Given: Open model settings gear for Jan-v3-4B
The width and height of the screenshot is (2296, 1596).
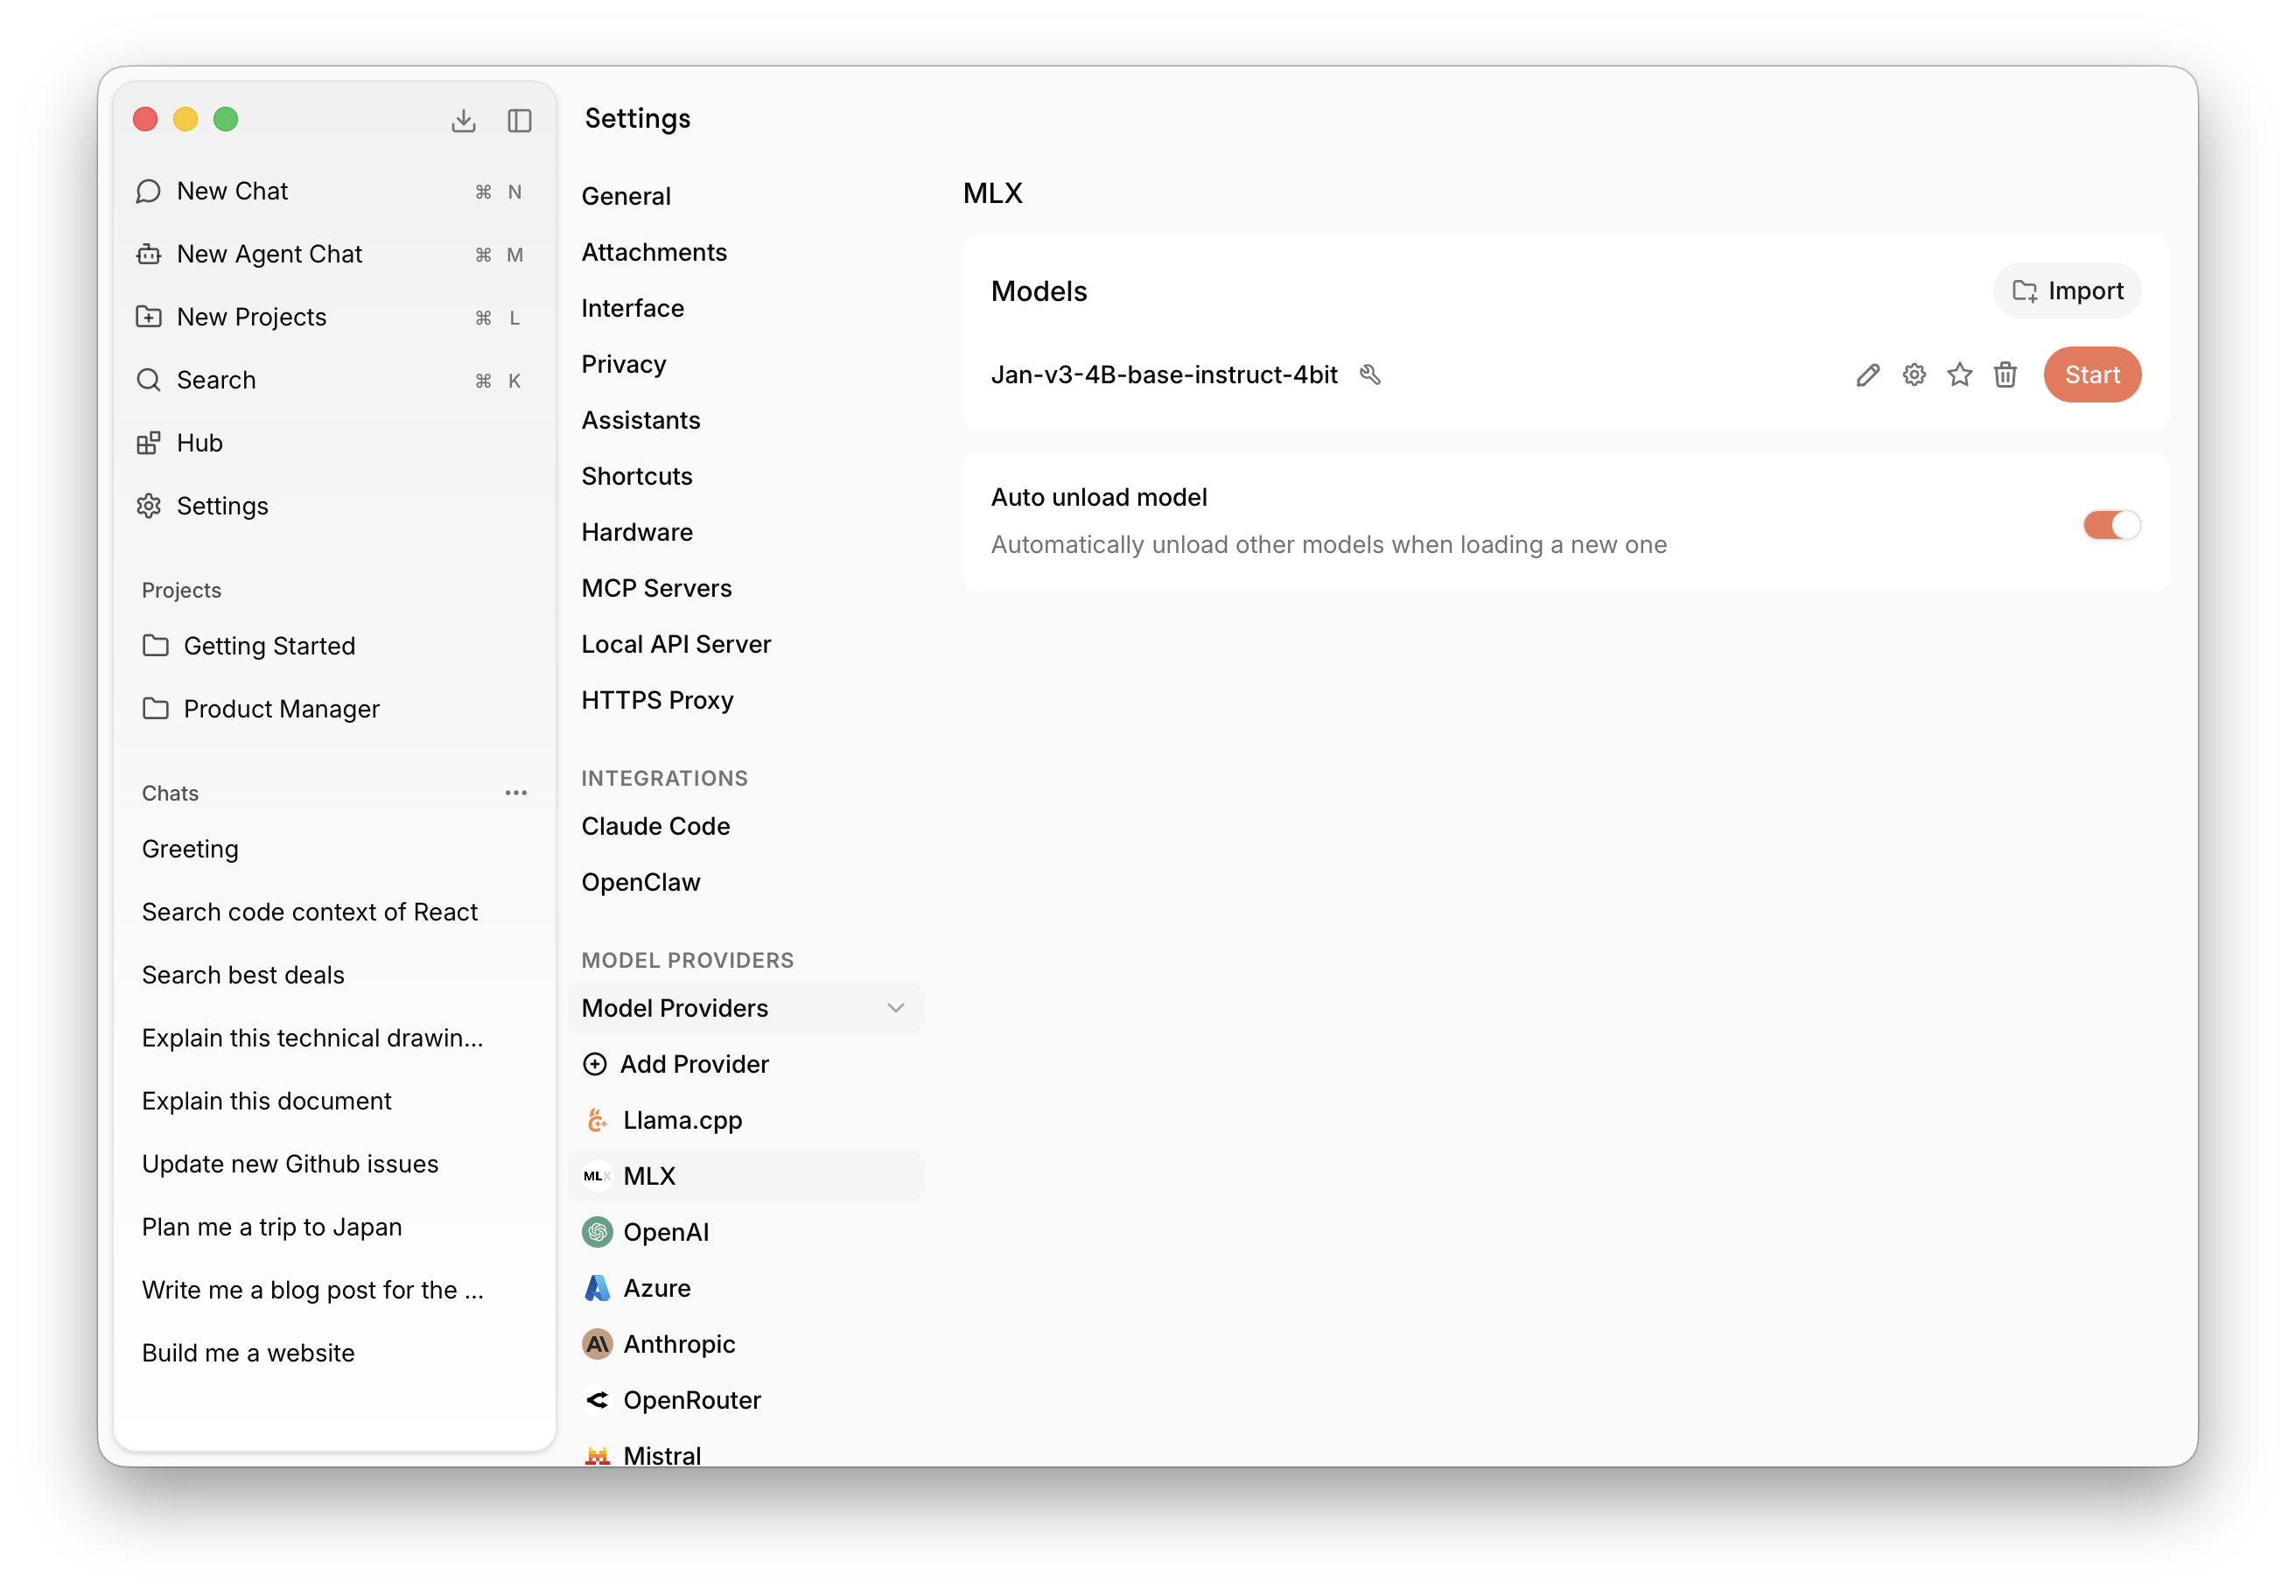Looking at the screenshot, I should pos(1913,375).
